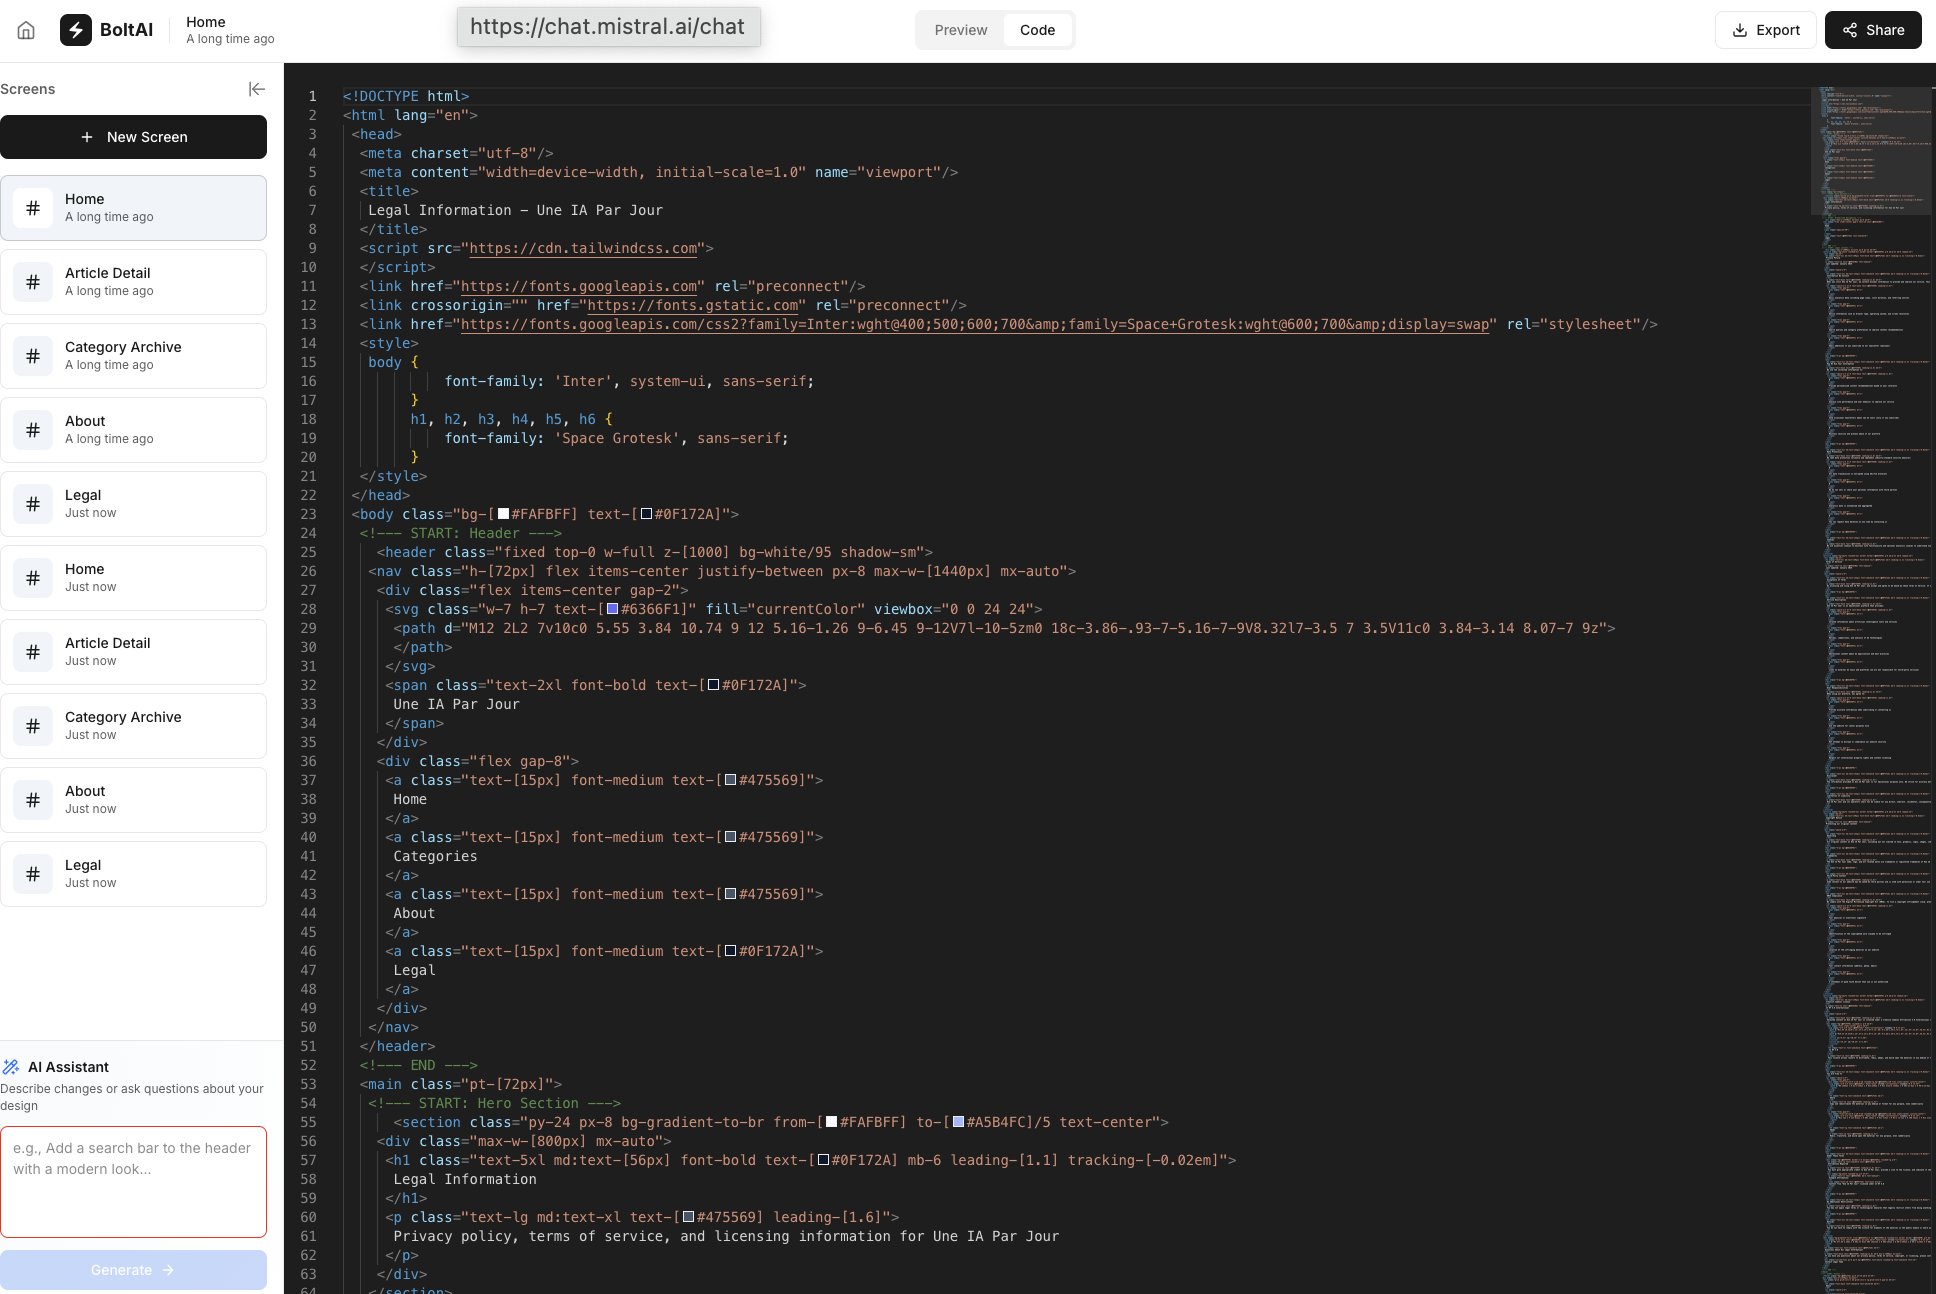This screenshot has width=1936, height=1294.
Task: Open the tailwindcss CDN link in code
Action: [x=583, y=248]
